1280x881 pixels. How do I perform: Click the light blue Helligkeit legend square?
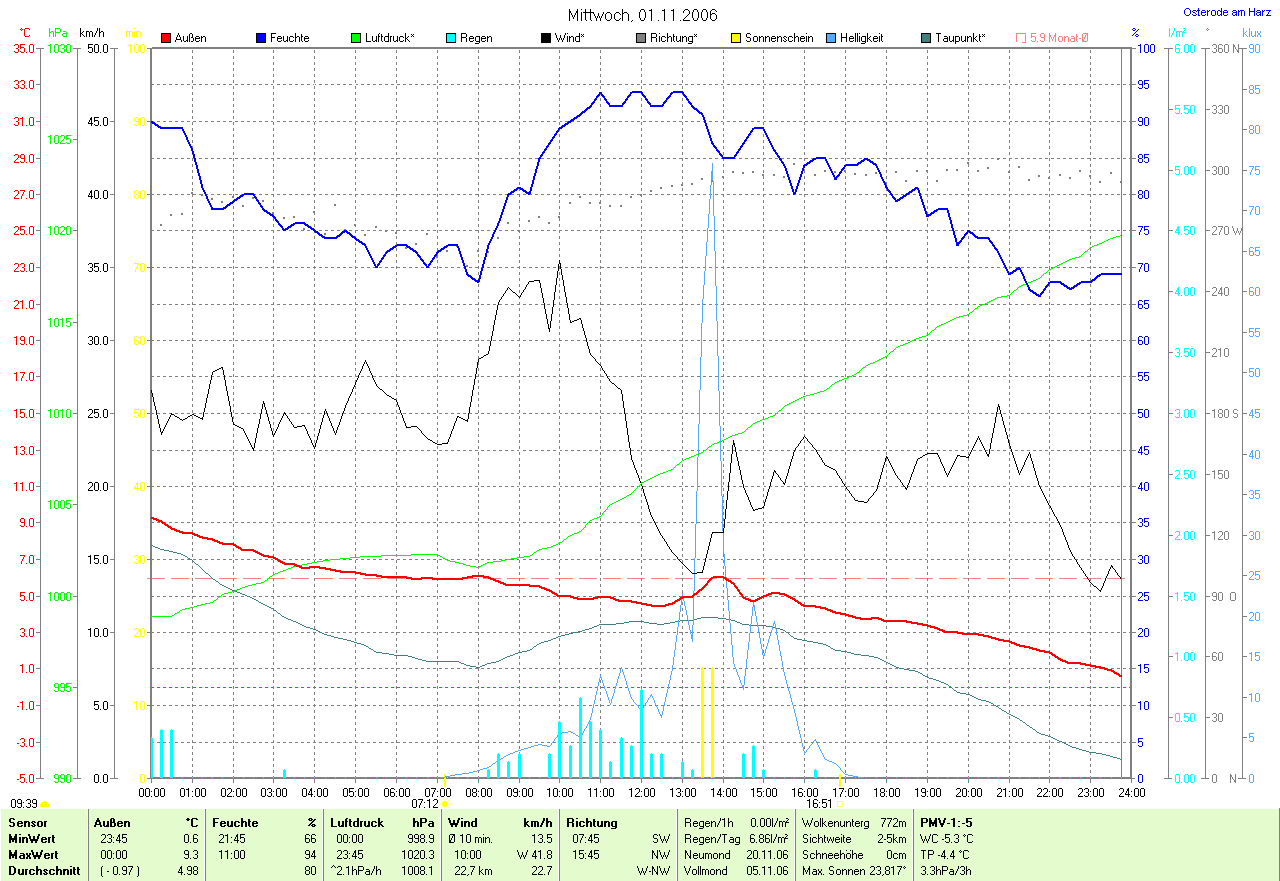click(x=831, y=38)
